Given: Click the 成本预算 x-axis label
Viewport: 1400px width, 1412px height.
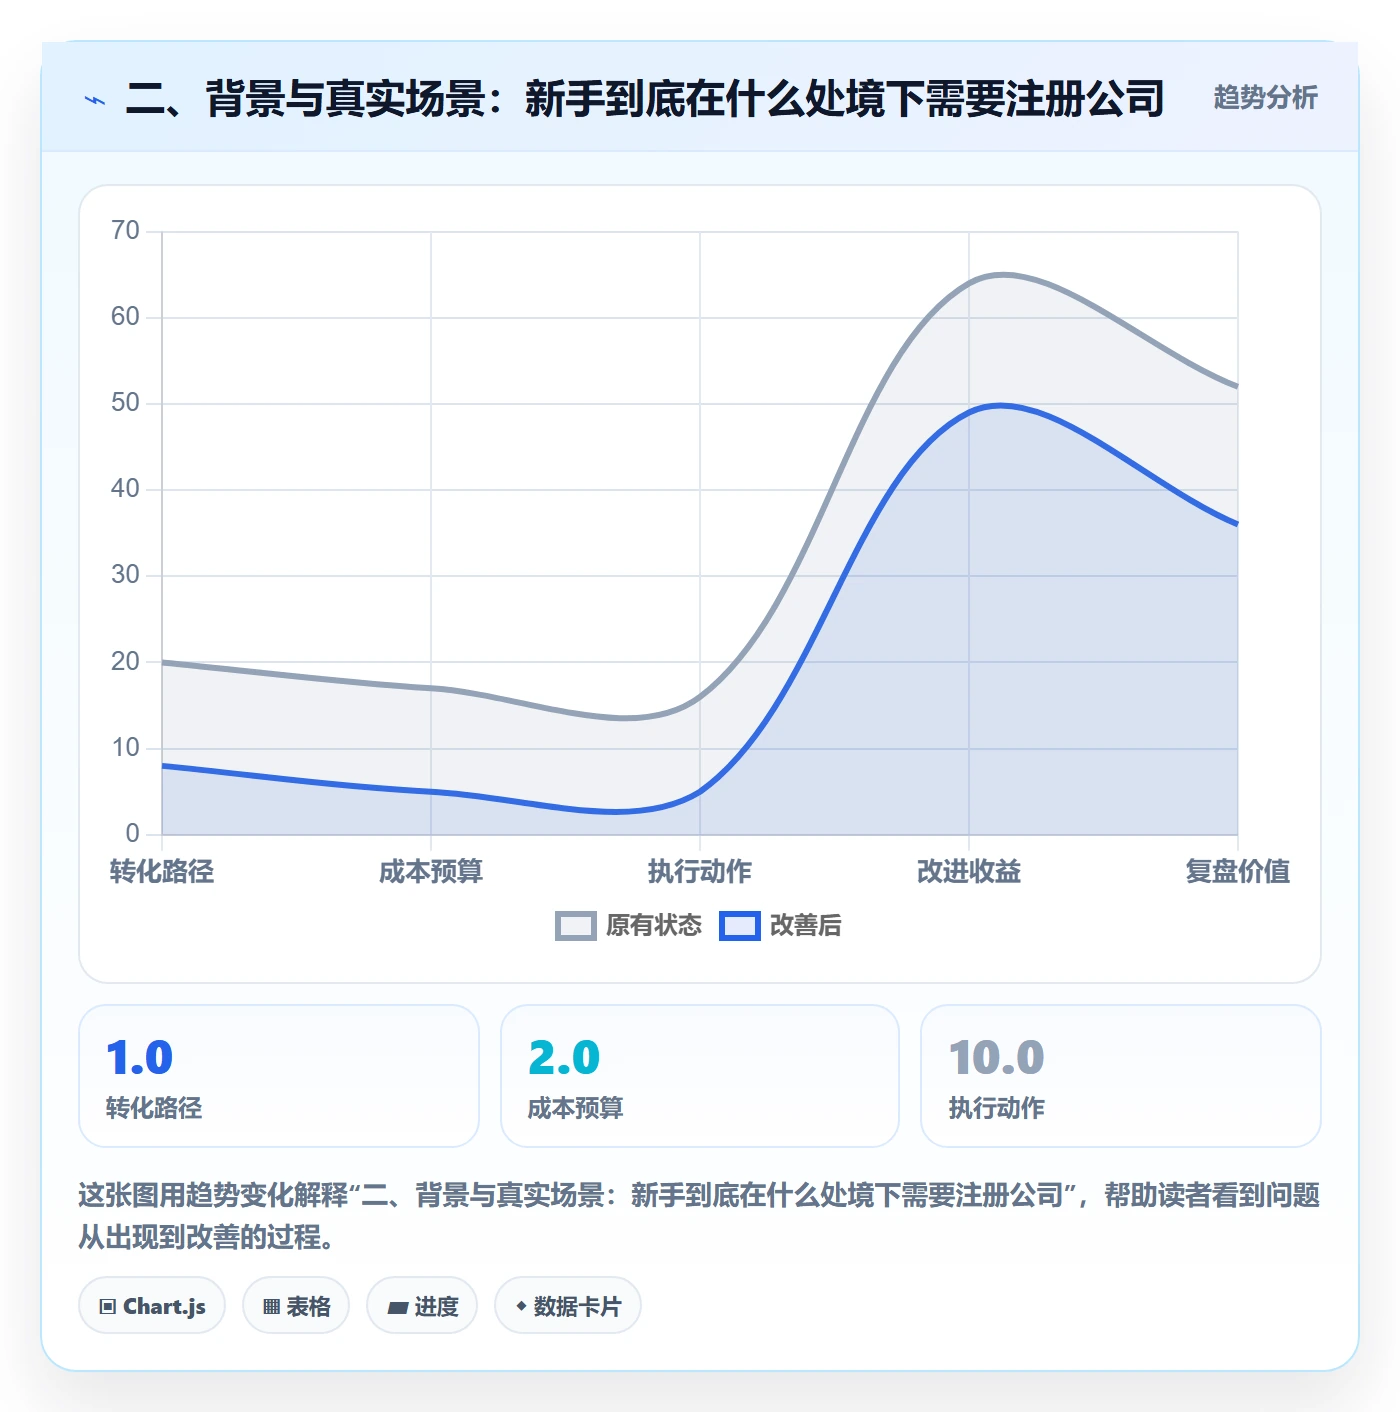Looking at the screenshot, I should click(431, 872).
